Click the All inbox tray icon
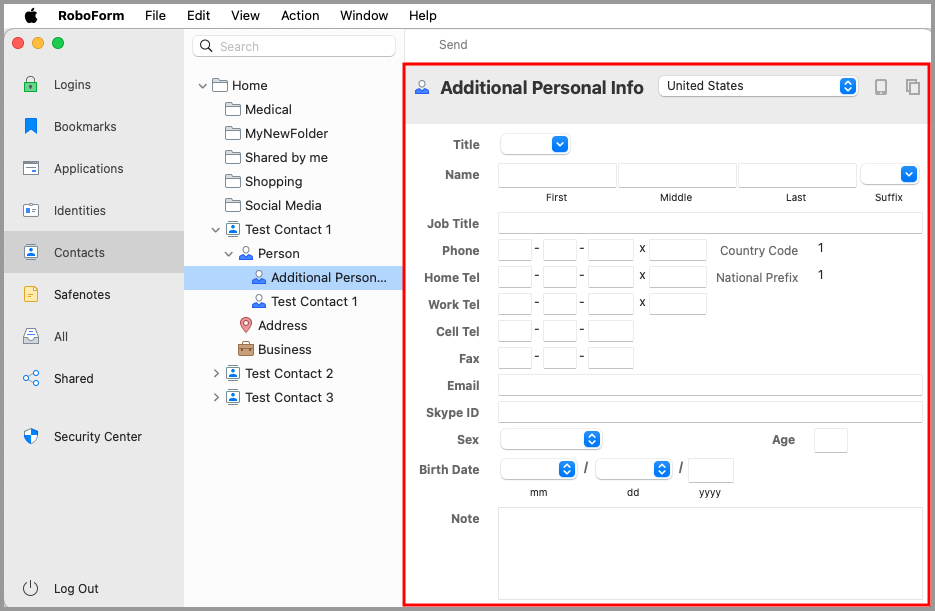 30,336
